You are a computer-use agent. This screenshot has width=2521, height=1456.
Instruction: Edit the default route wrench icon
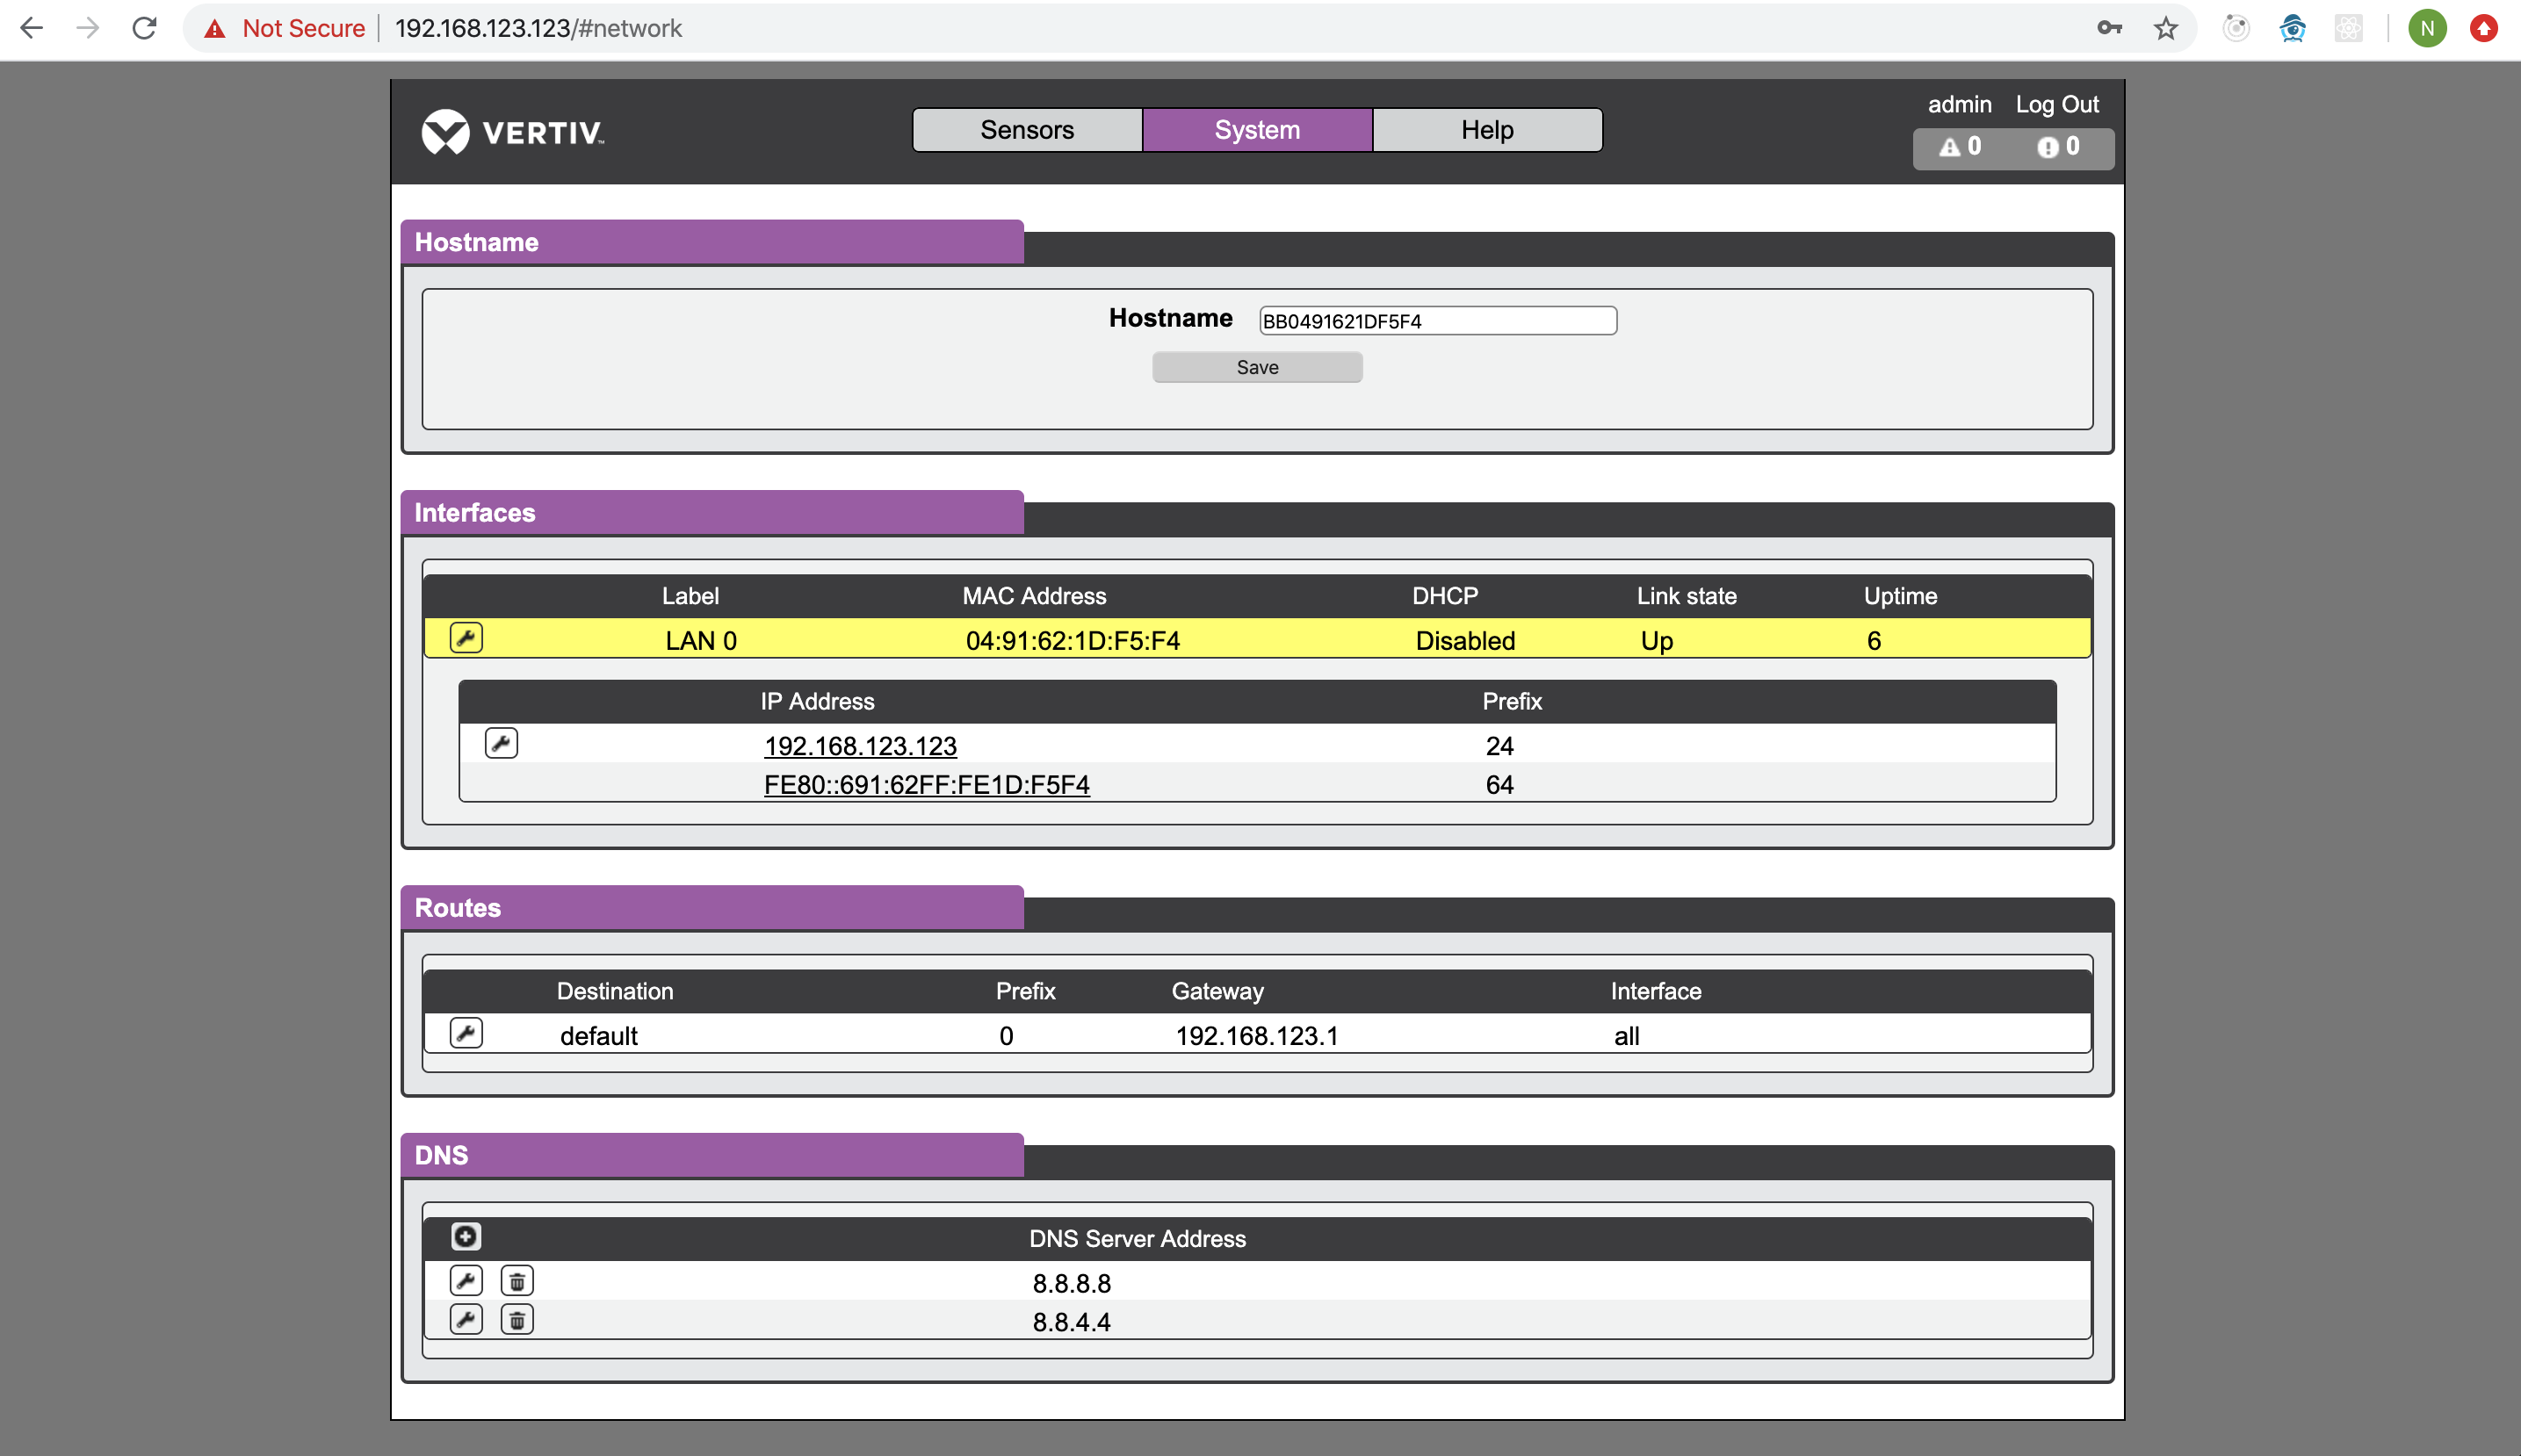(466, 1033)
